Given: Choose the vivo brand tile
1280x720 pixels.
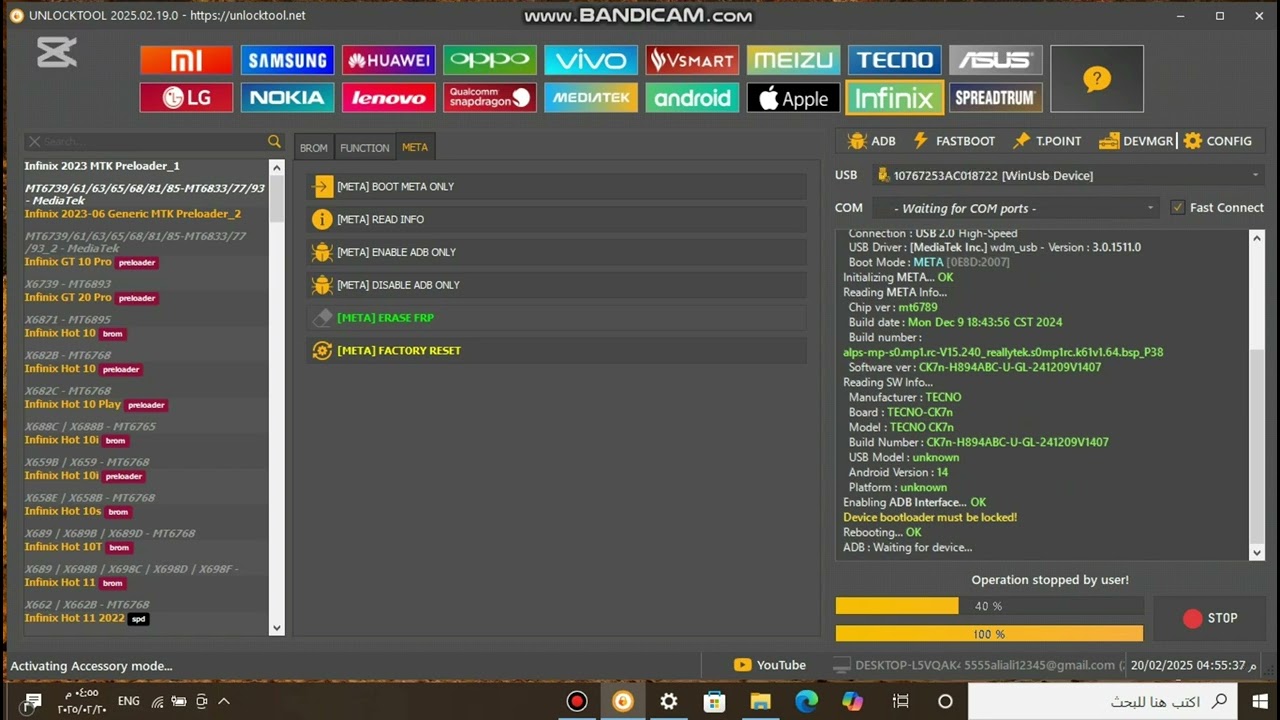Looking at the screenshot, I should [x=591, y=60].
